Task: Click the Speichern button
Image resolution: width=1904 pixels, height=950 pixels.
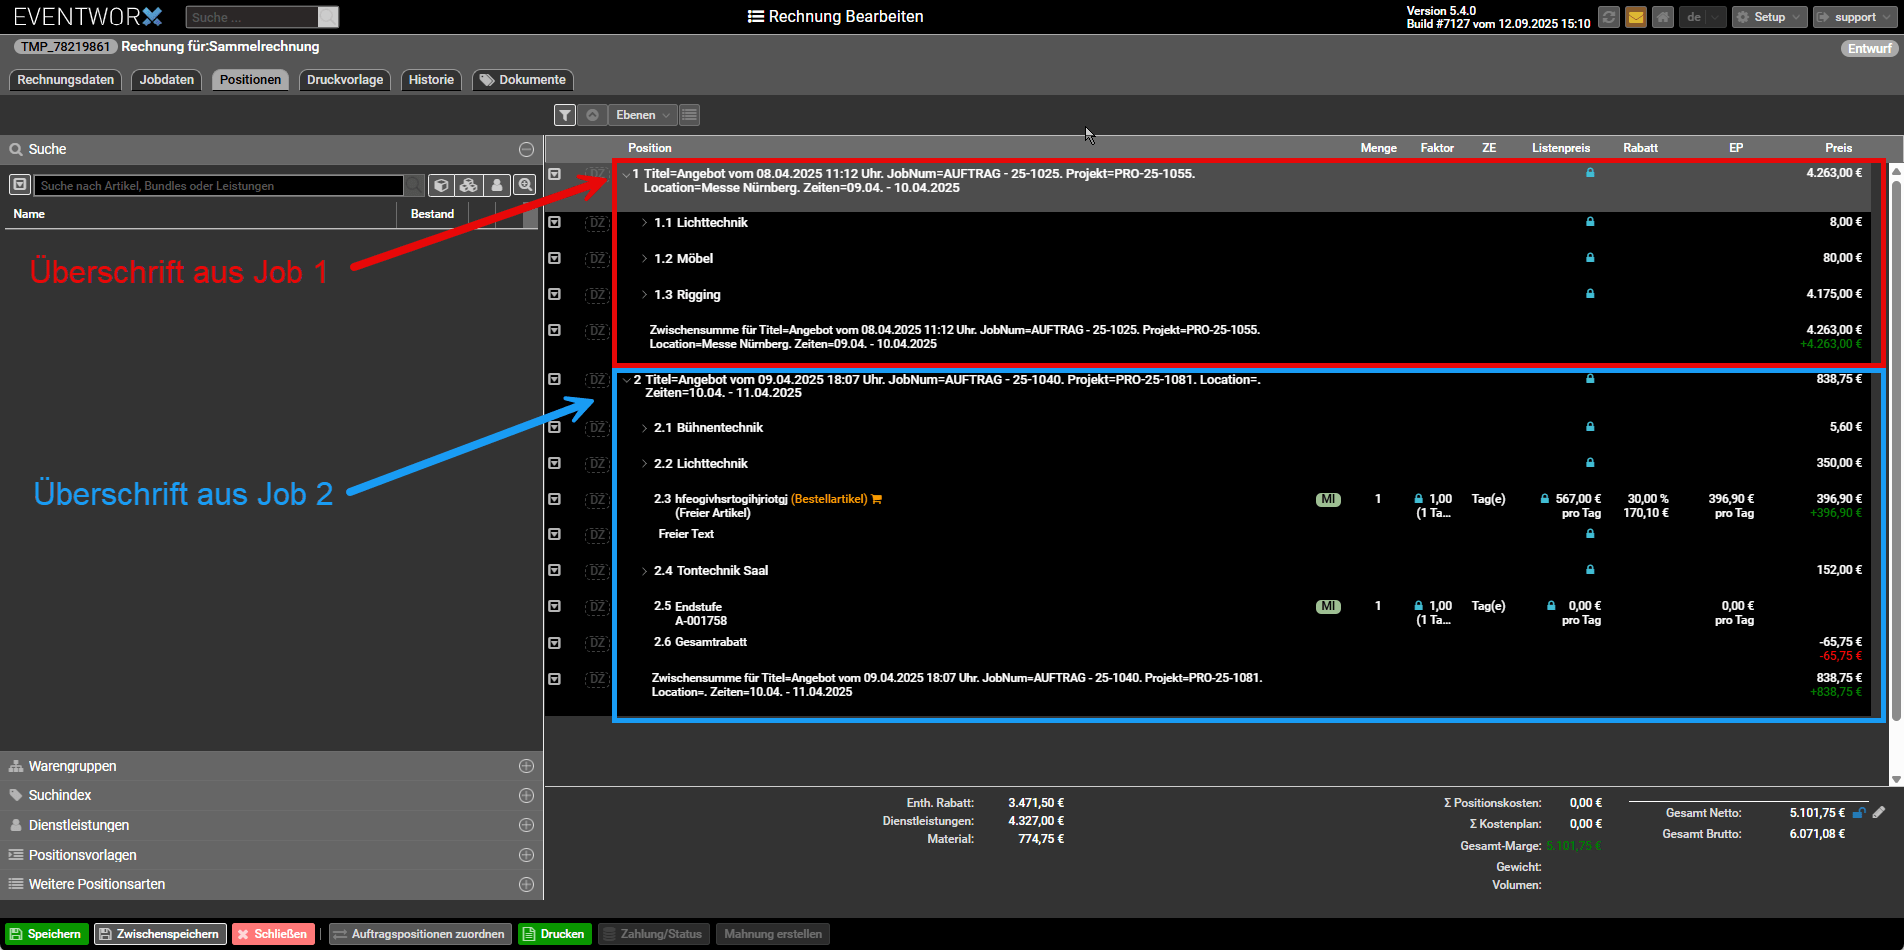Action: tap(45, 934)
